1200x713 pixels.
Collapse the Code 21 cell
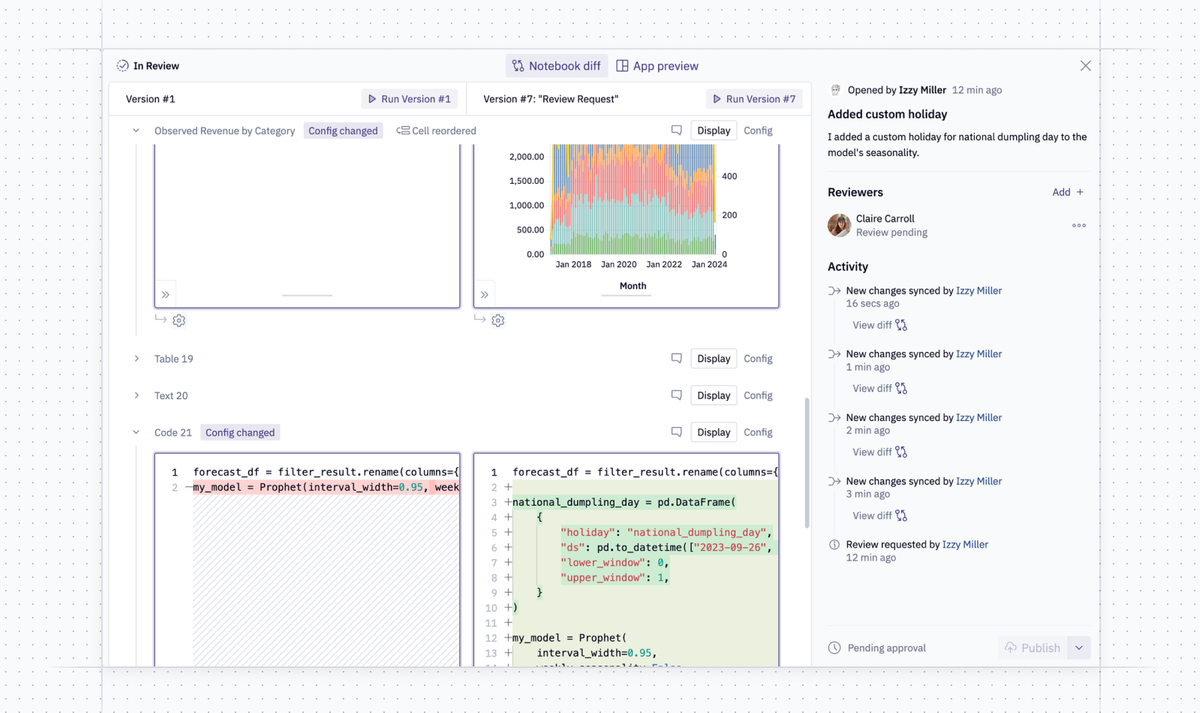pyautogui.click(x=136, y=433)
